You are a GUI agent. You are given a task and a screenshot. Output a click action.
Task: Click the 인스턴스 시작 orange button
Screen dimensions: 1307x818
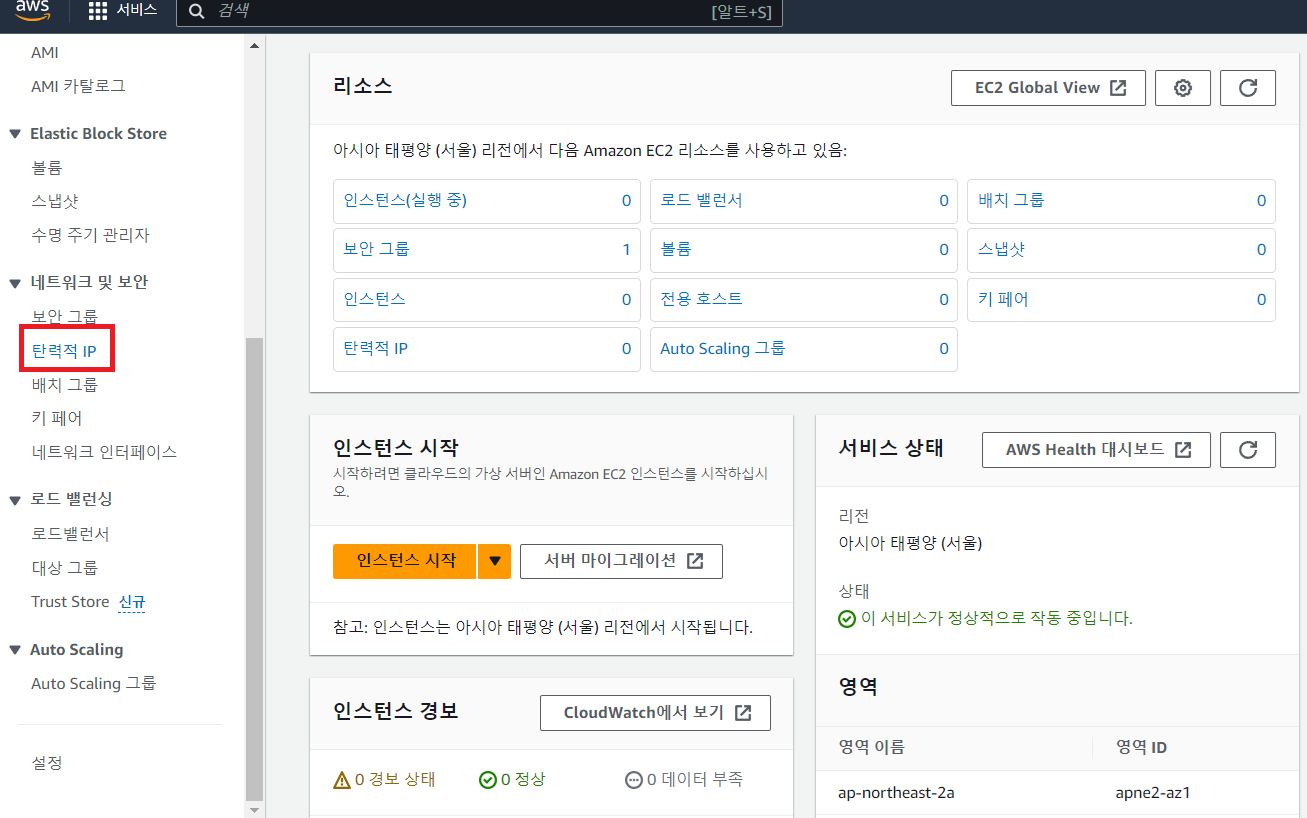405,561
